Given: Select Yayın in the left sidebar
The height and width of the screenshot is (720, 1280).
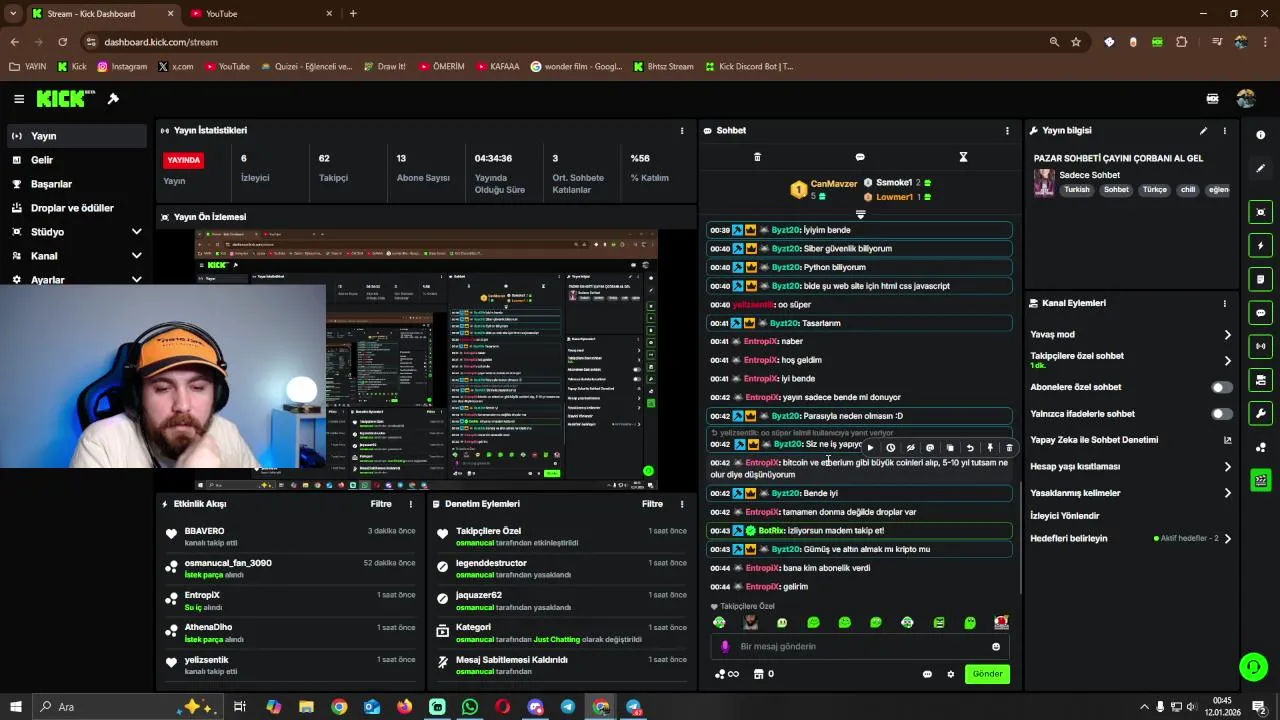Looking at the screenshot, I should pyautogui.click(x=76, y=136).
